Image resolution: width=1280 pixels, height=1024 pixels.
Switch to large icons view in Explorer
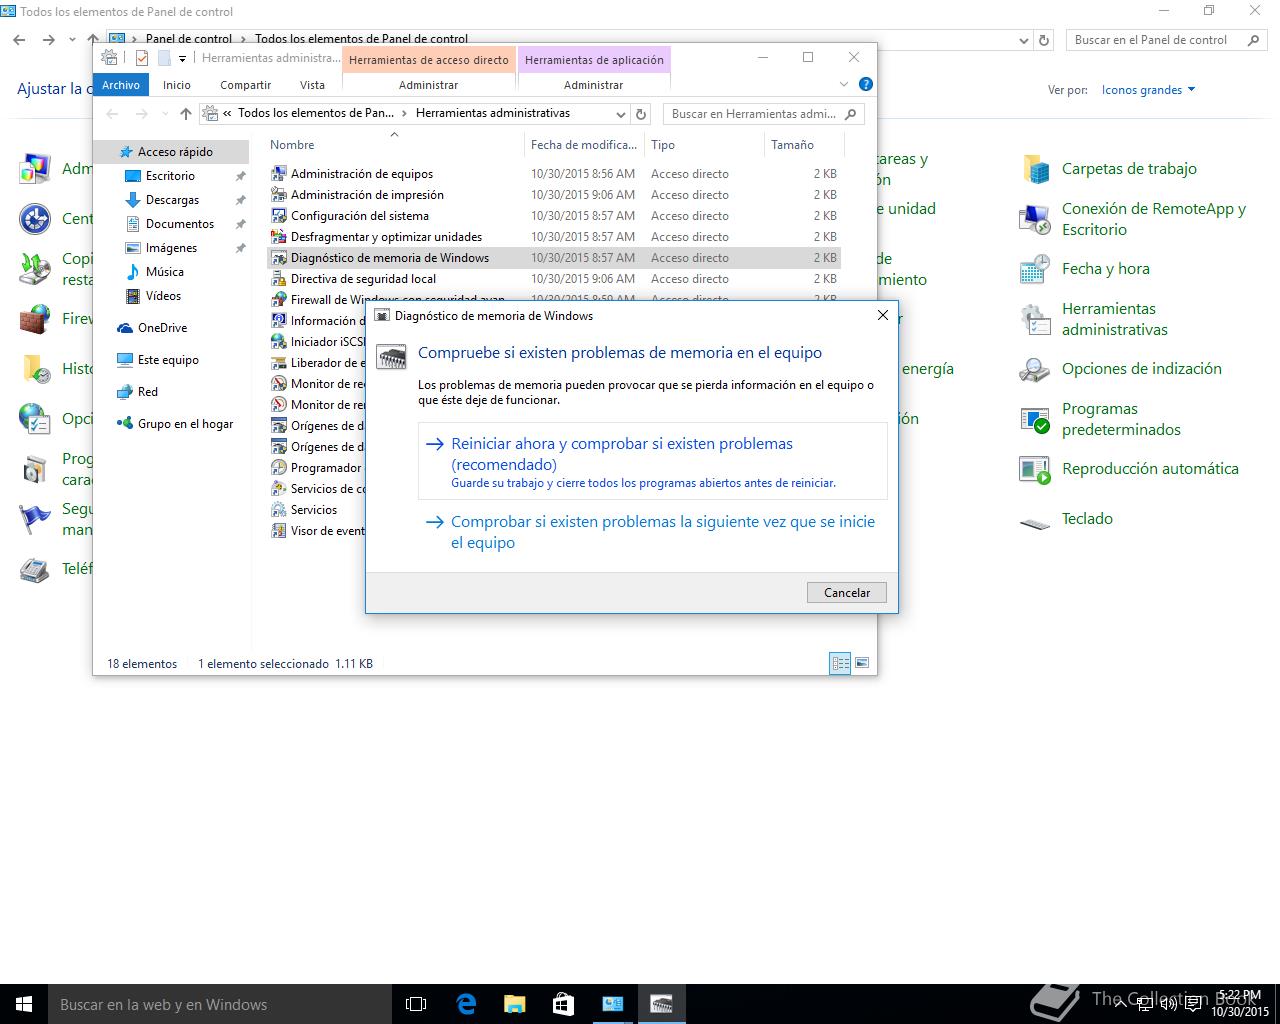click(x=862, y=663)
